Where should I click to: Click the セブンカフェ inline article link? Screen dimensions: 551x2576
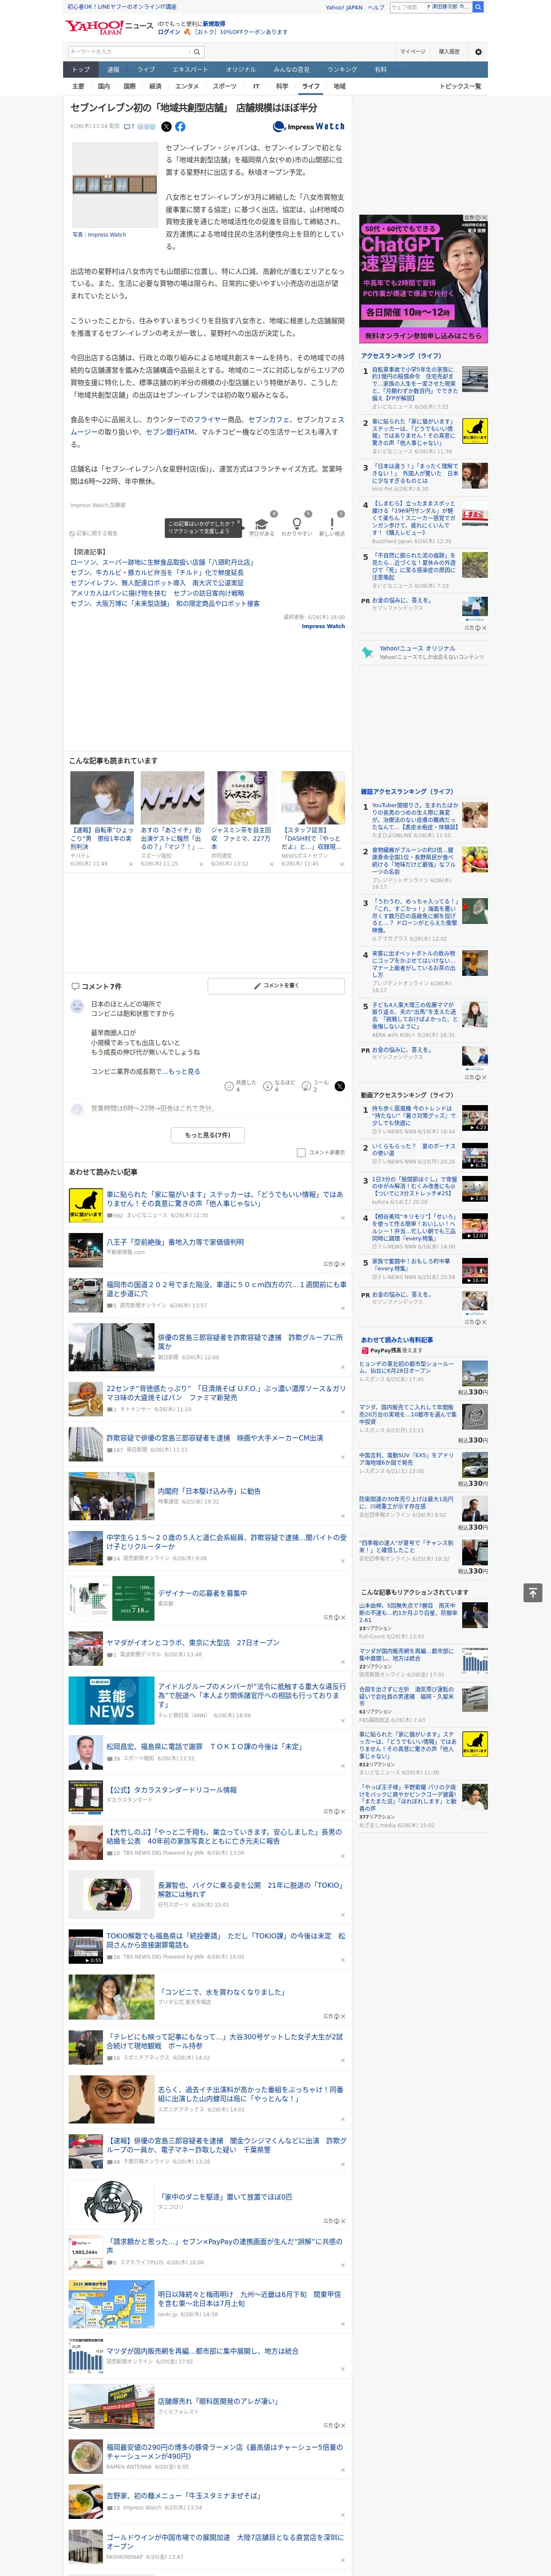pos(269,420)
